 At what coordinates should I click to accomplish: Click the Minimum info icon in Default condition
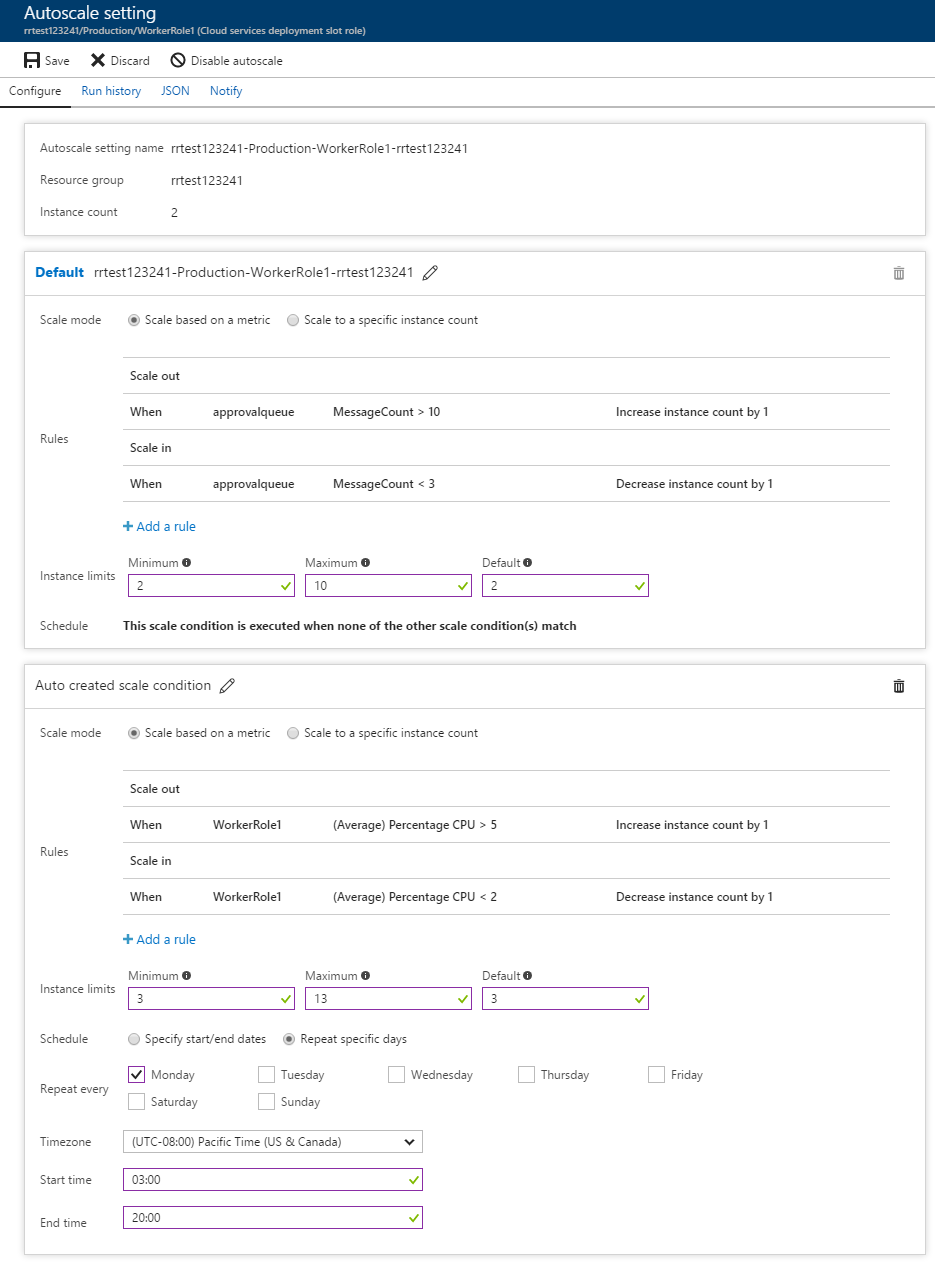click(187, 563)
